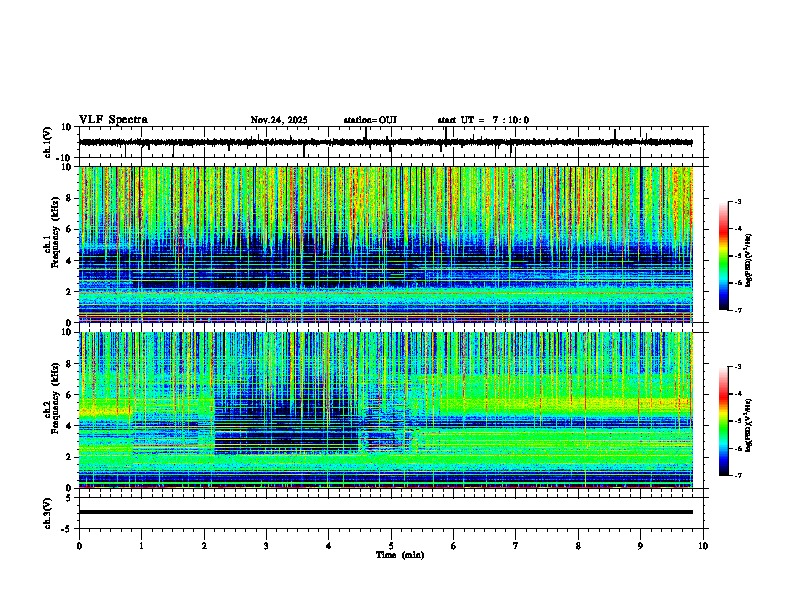Click the ch.1 colorbar "log(PSD)" label
792x612 pixels.
tap(749, 261)
